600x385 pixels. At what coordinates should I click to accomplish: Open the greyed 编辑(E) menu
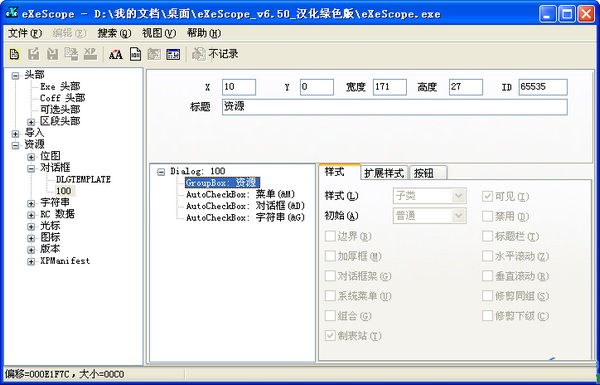(69, 33)
